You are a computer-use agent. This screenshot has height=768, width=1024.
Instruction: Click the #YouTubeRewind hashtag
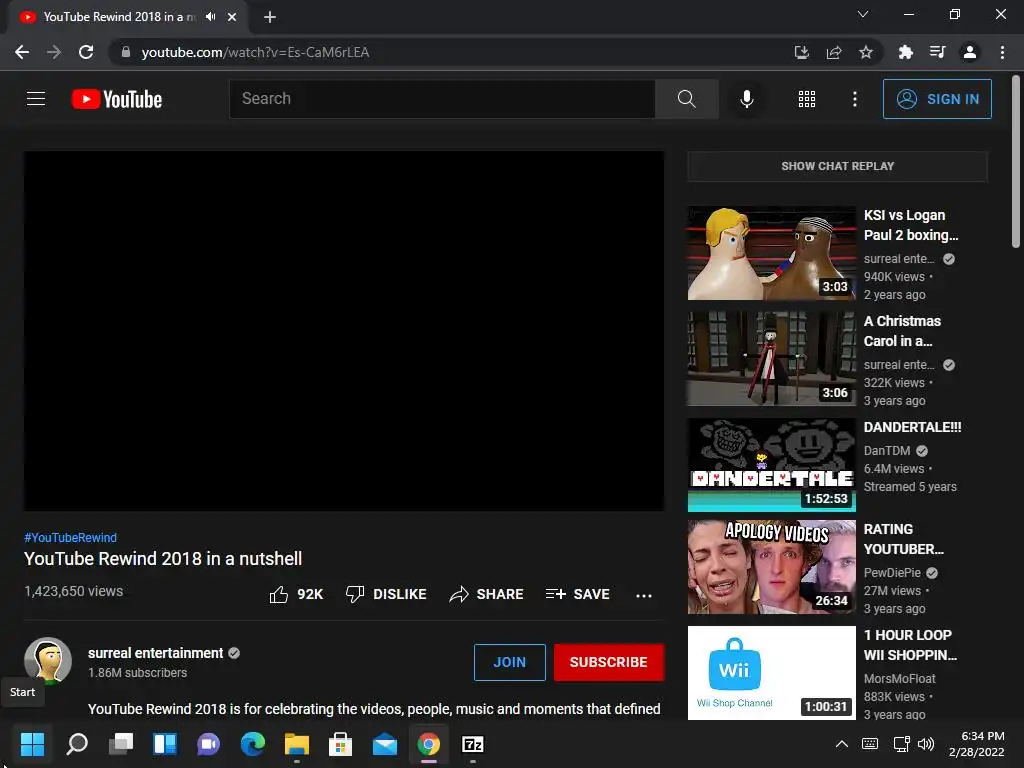coord(71,537)
